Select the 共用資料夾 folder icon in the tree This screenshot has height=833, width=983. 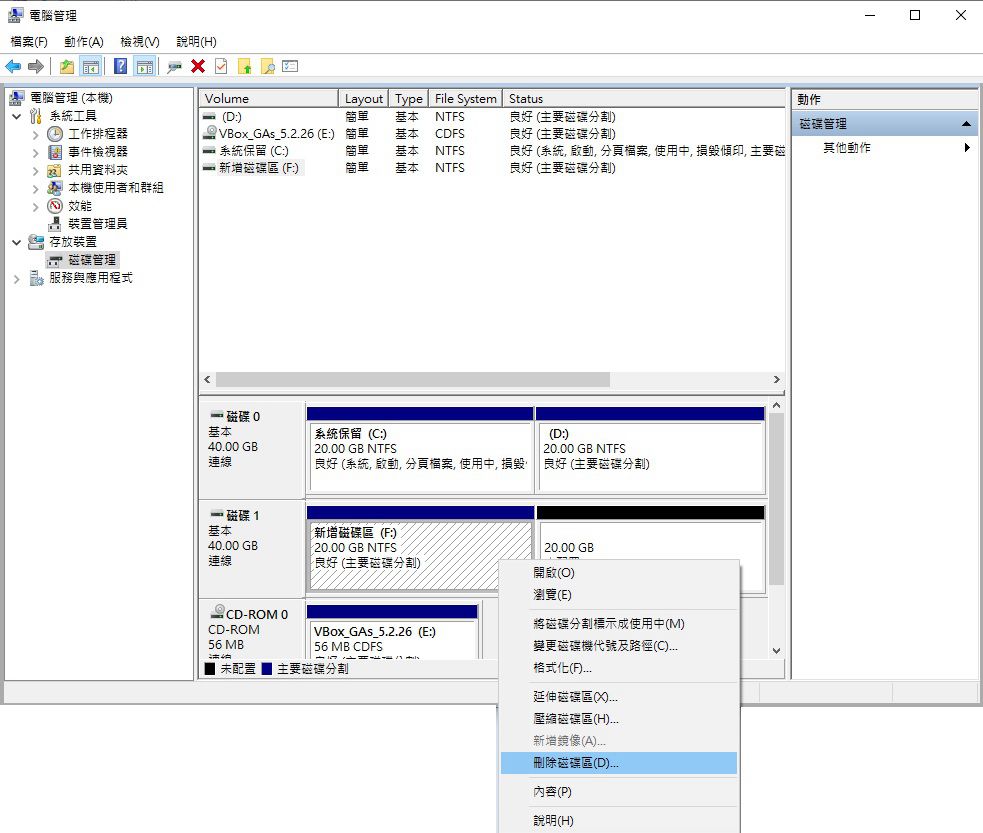pos(55,170)
